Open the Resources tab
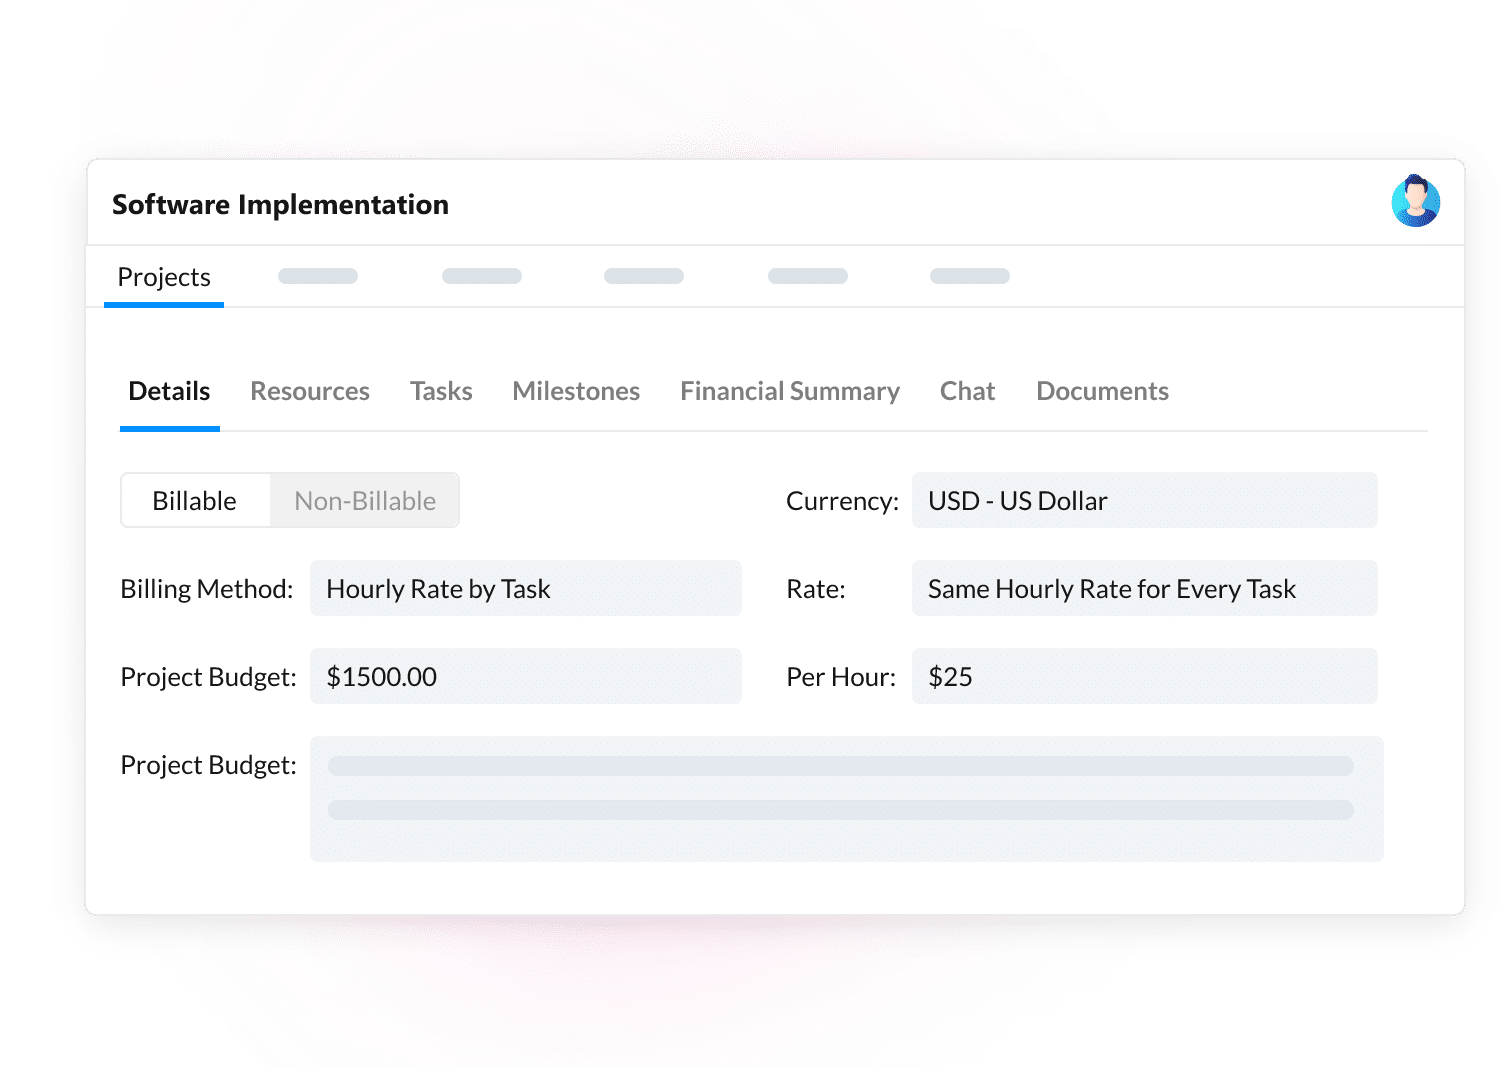The width and height of the screenshot is (1510, 1068). [310, 391]
